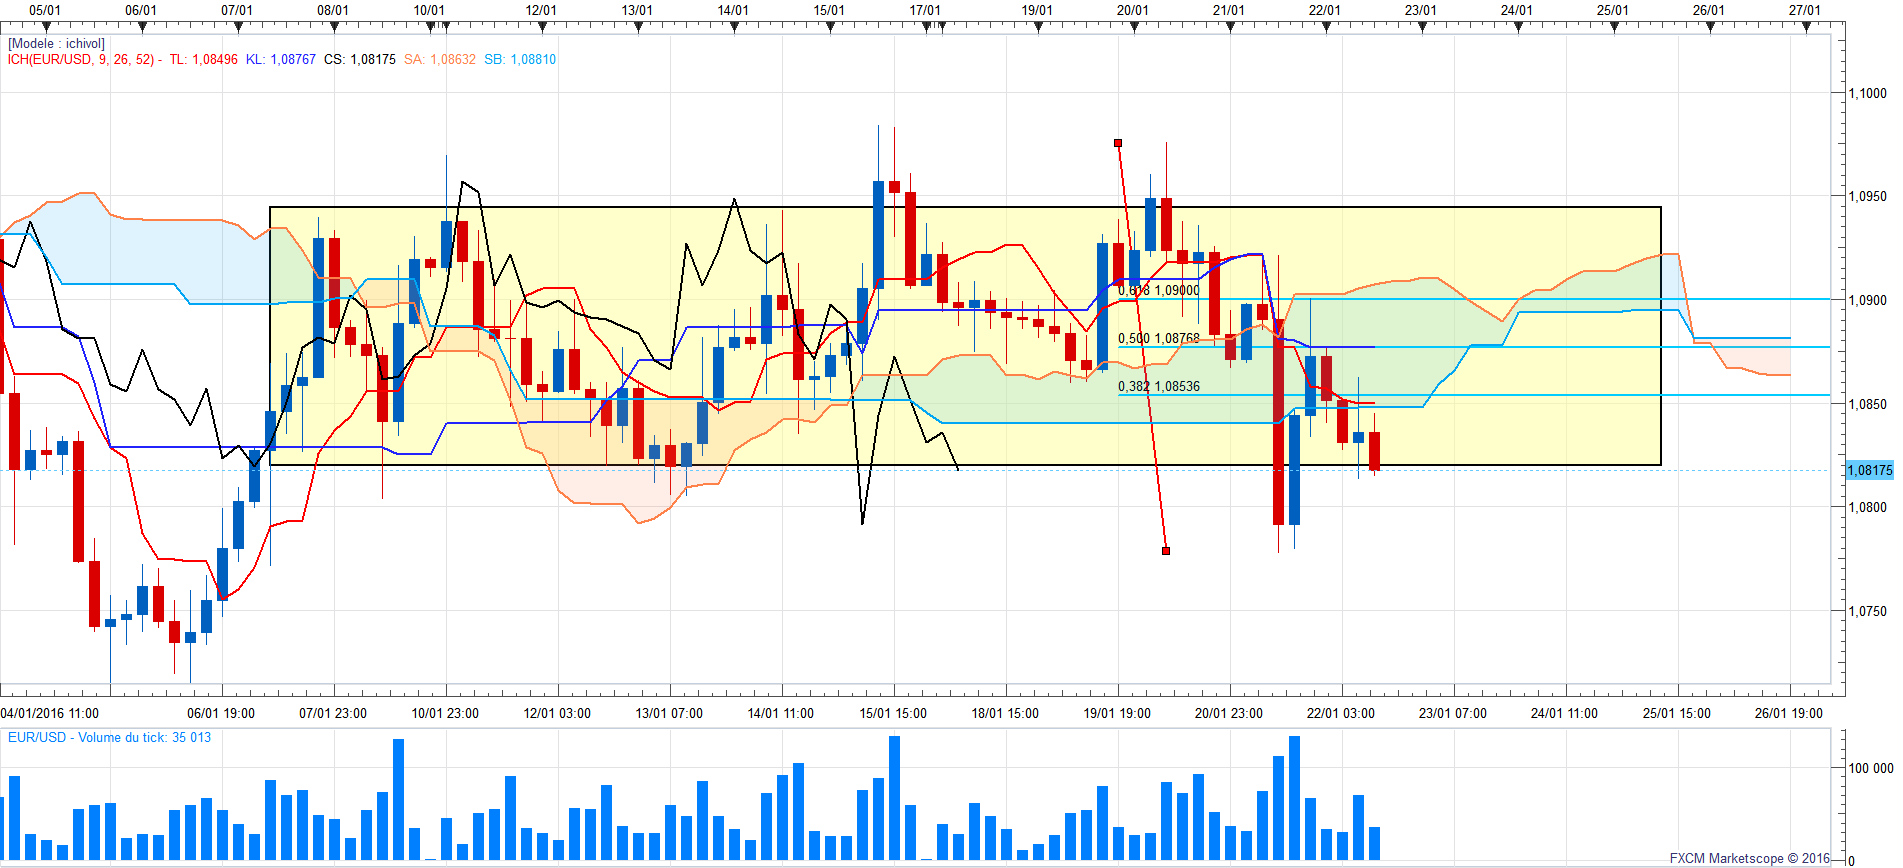Click the 1,0800 price axis label
Viewport: 1903px width, 868px height.
tap(1868, 508)
